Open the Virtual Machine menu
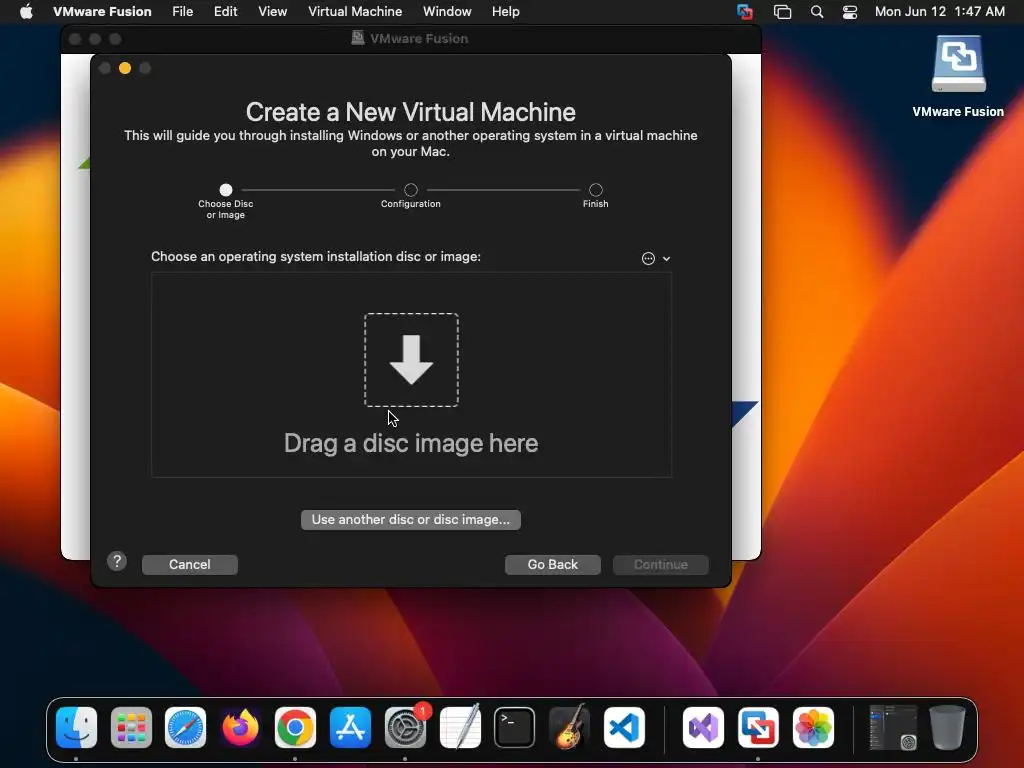Viewport: 1024px width, 768px height. click(355, 12)
